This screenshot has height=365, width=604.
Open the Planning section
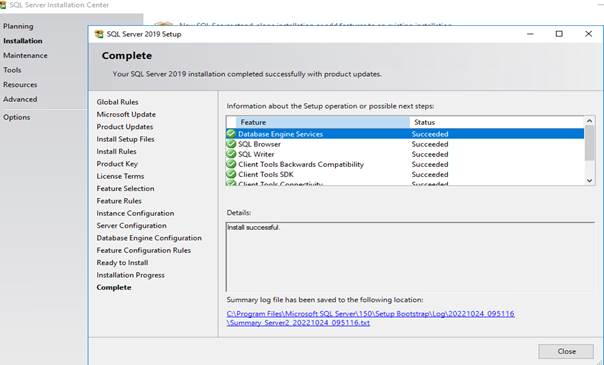coord(18,26)
